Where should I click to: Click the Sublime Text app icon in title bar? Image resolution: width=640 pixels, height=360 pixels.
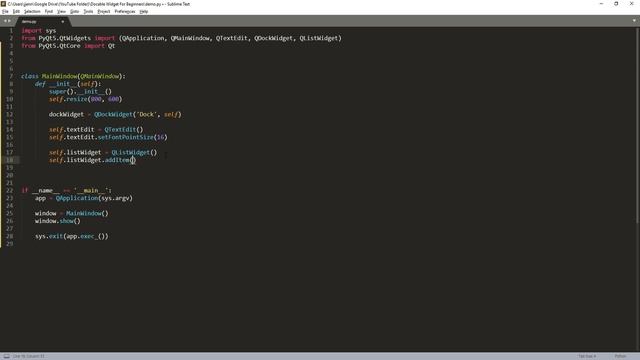pyautogui.click(x=3, y=4)
